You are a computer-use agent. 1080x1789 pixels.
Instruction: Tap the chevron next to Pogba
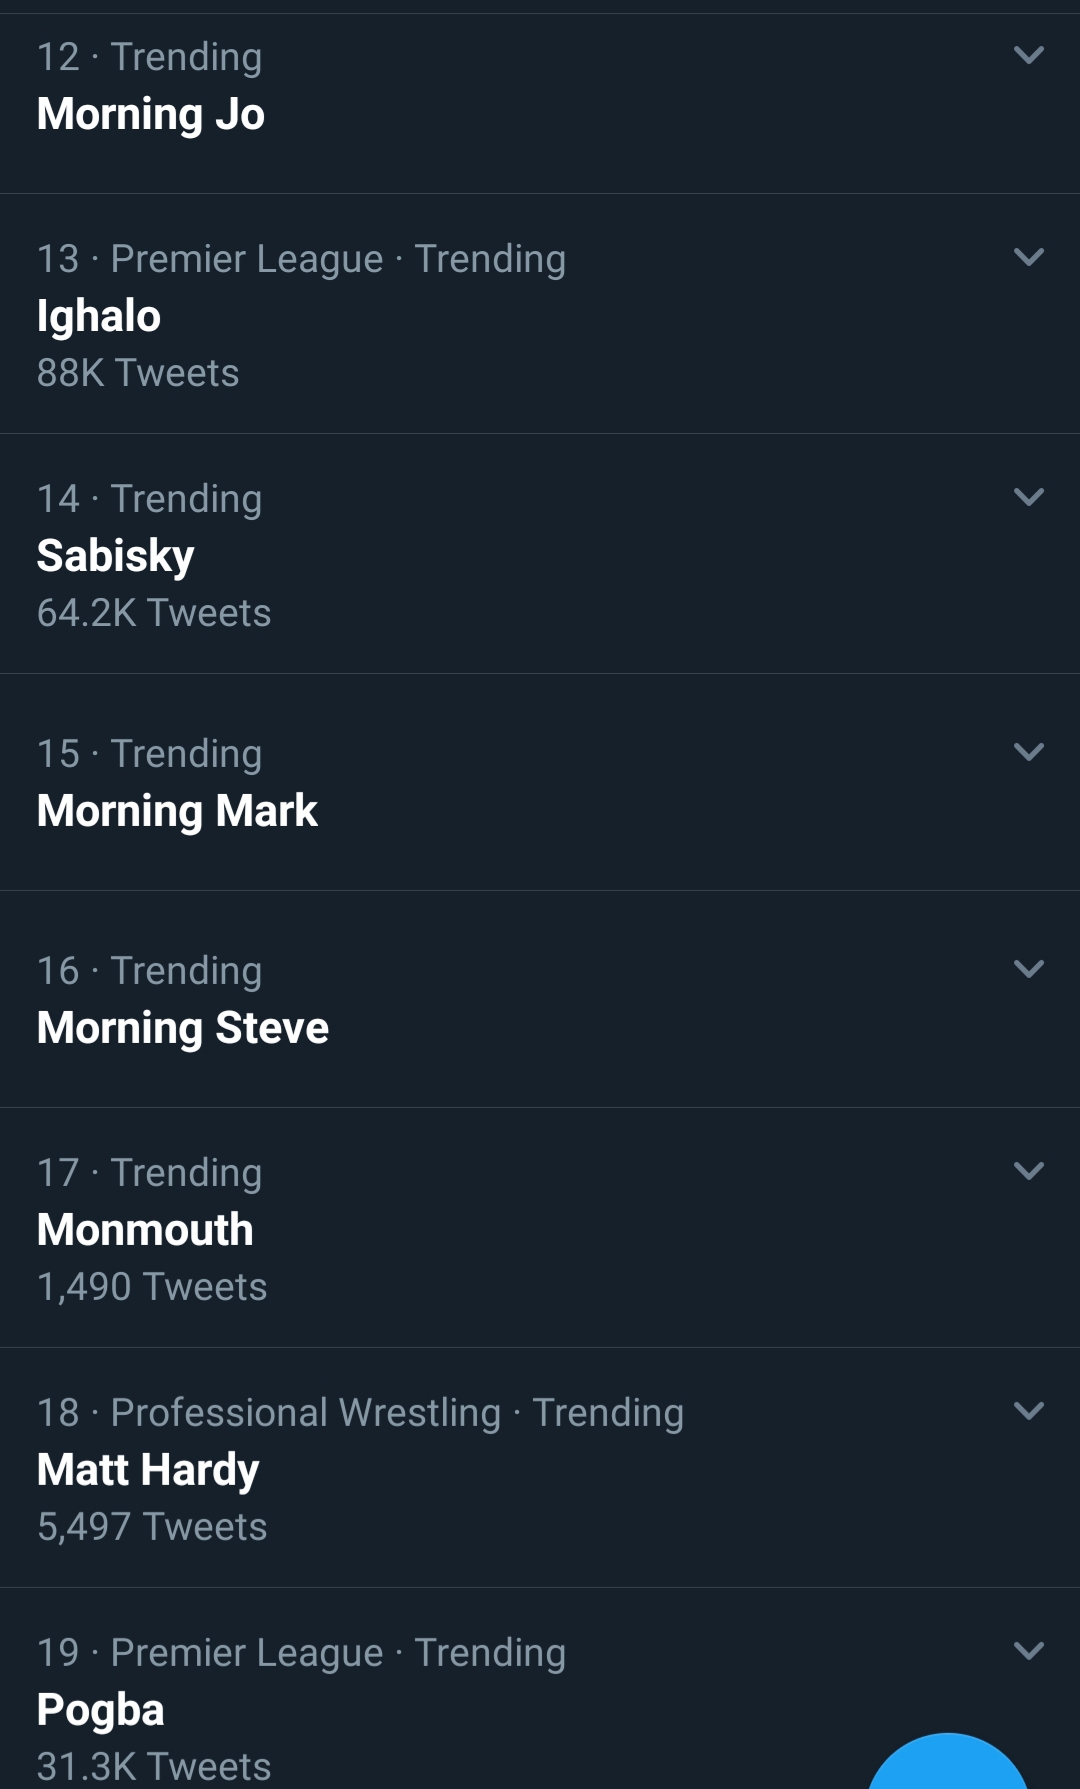tap(1028, 1651)
